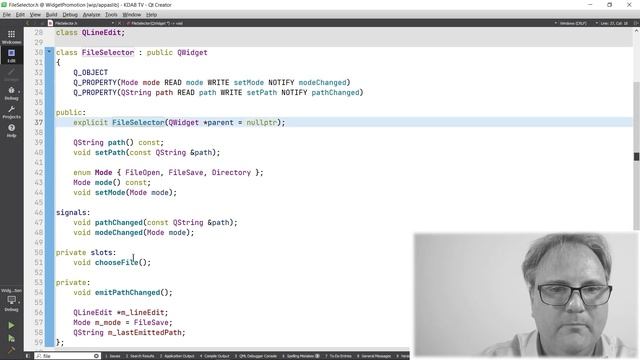The height and width of the screenshot is (360, 640).
Task: Click 'setMode' declaration on line 44
Action: click(110, 193)
